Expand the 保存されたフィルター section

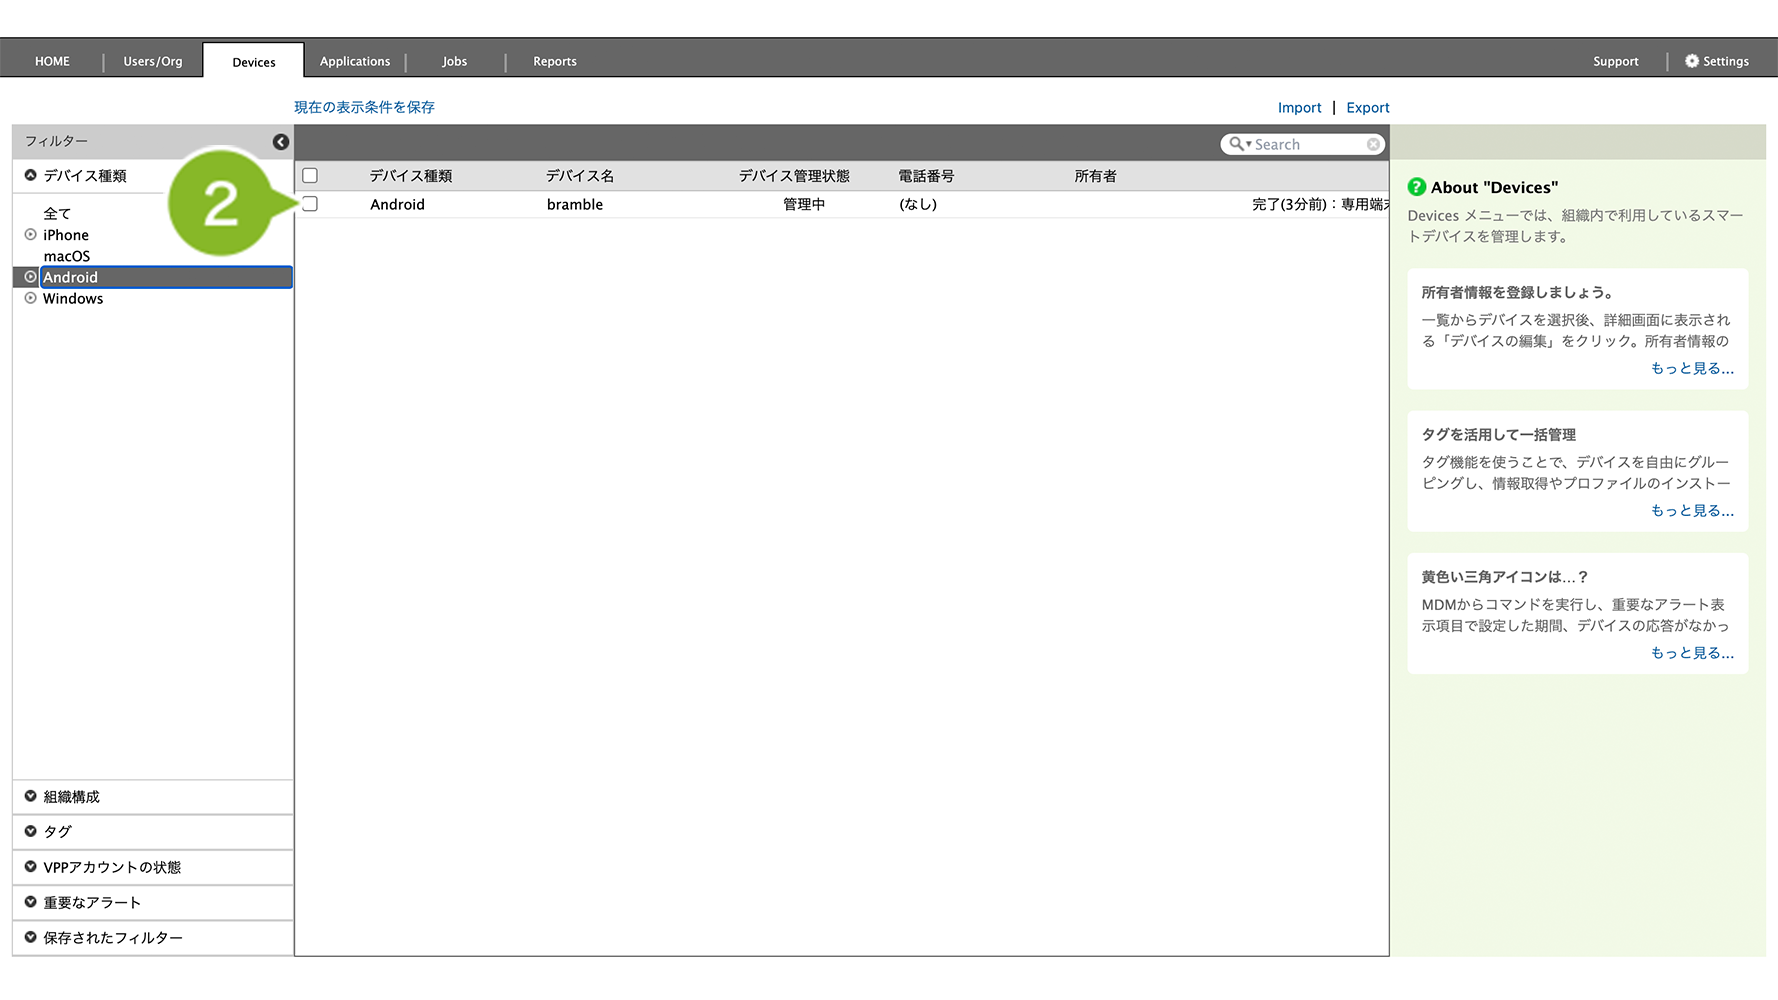pos(31,937)
